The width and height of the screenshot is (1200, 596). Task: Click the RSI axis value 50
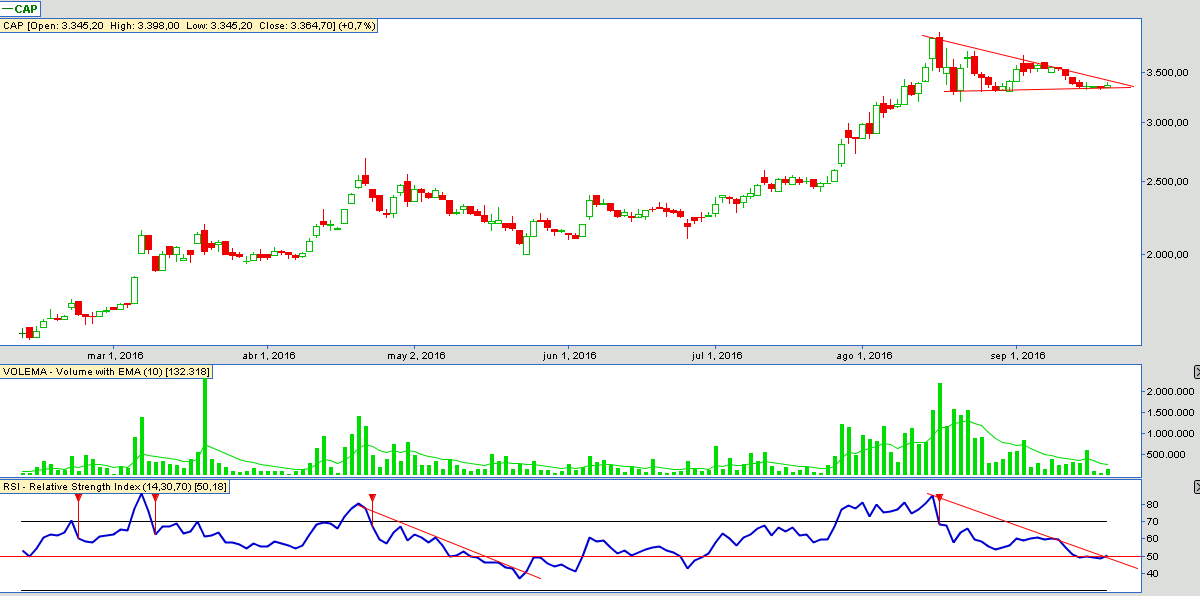pos(1152,556)
